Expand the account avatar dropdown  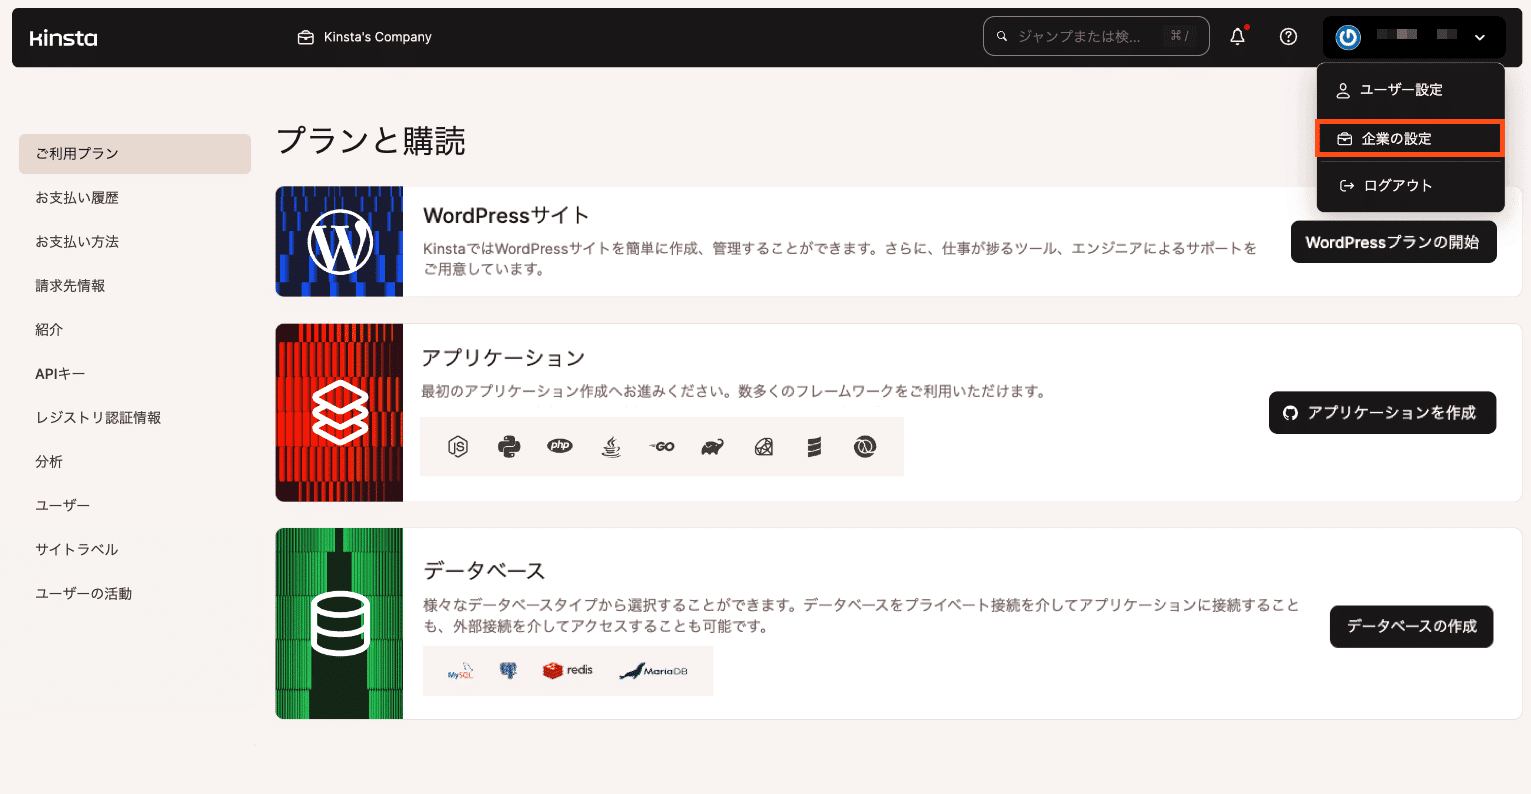point(1479,38)
